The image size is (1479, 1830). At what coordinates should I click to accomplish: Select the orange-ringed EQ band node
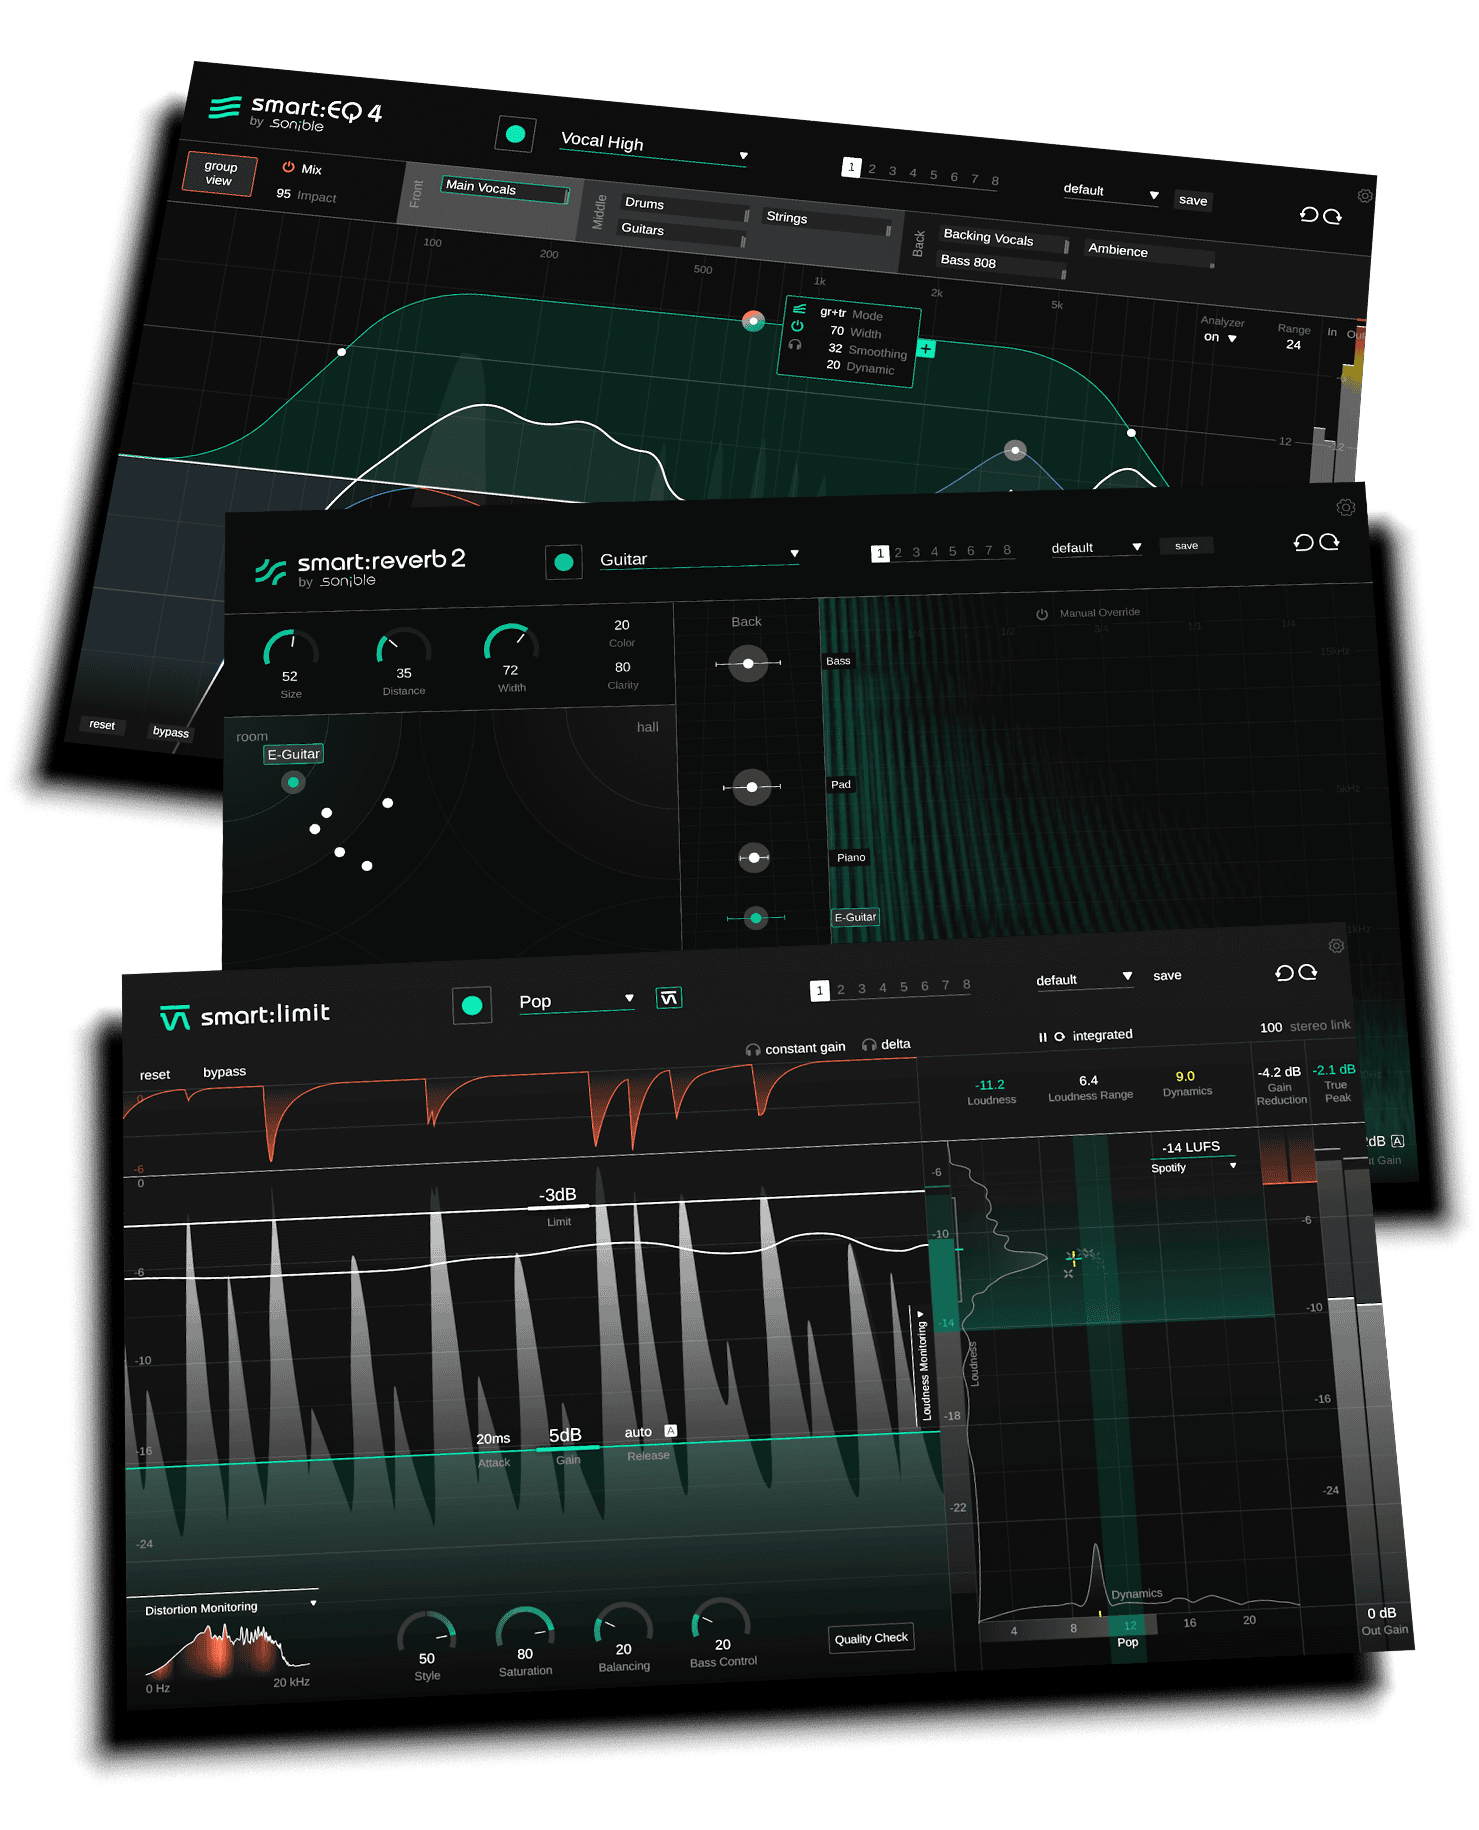pos(753,321)
